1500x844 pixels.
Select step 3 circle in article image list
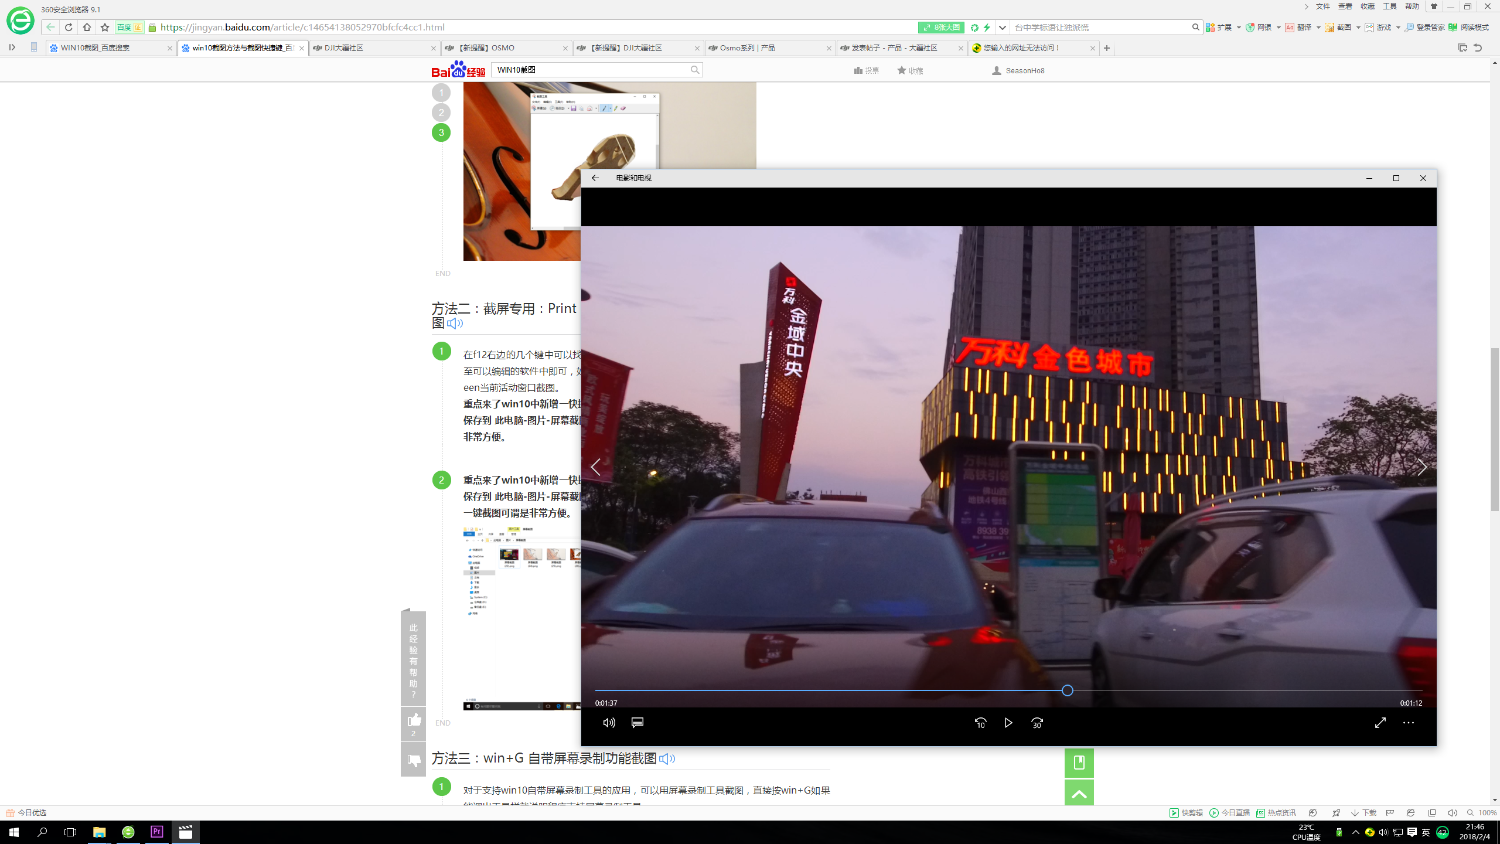point(441,132)
